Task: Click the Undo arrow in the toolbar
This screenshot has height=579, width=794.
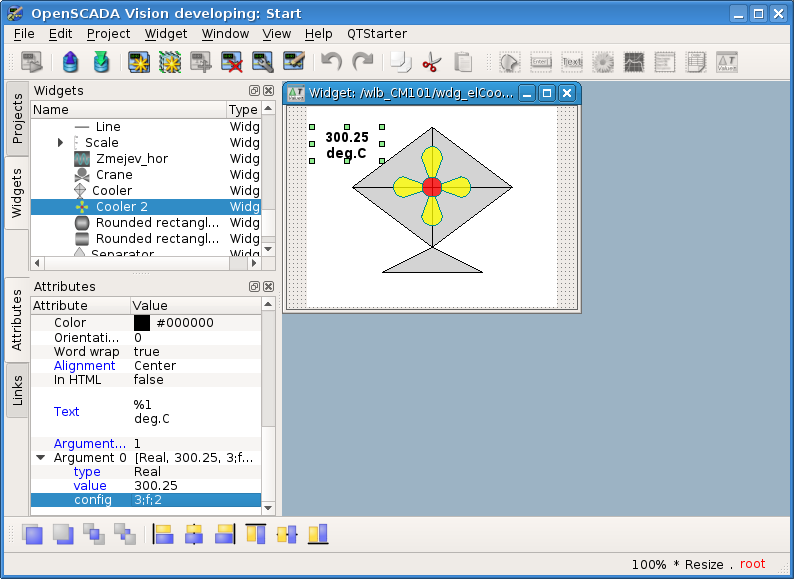Action: point(331,62)
